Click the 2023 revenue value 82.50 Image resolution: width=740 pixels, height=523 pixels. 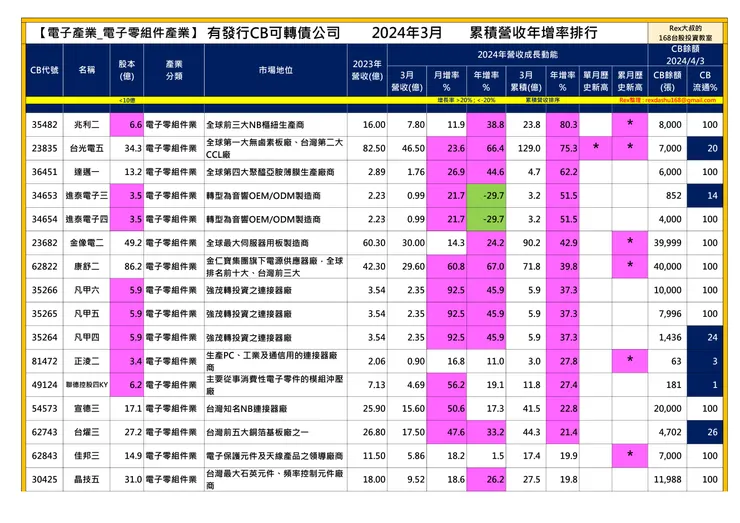click(374, 148)
